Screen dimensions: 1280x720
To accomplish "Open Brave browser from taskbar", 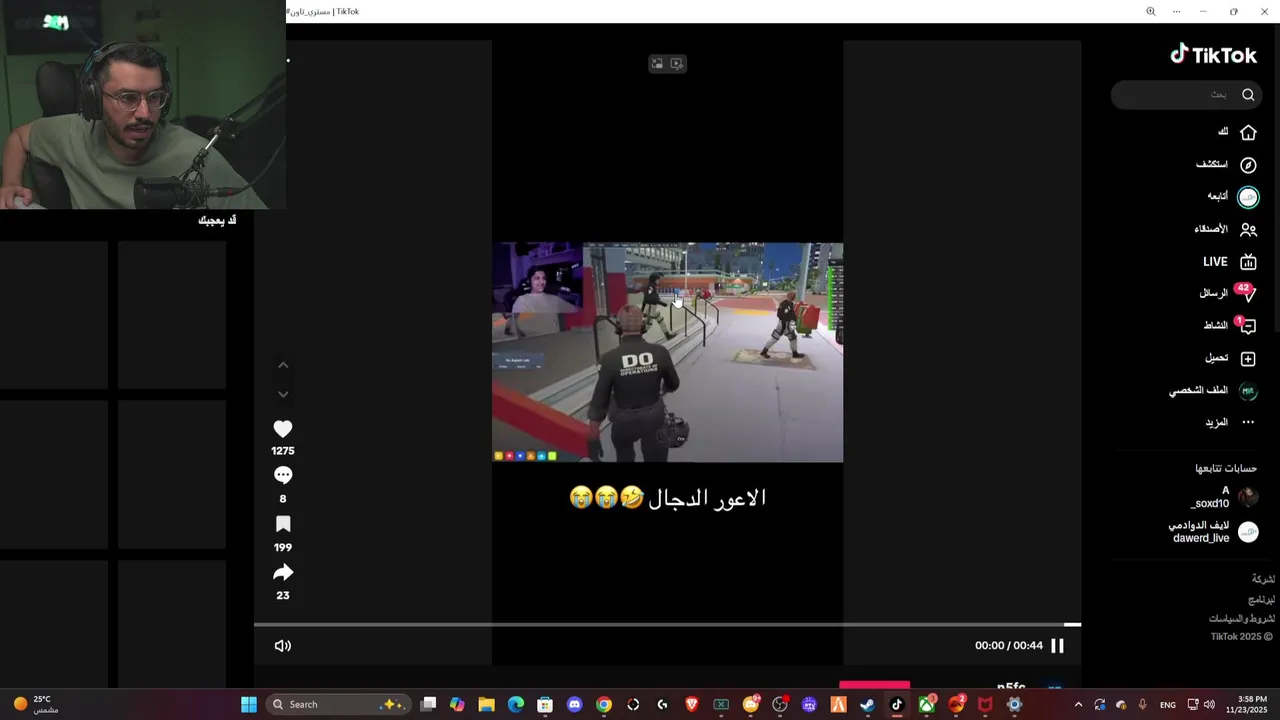I will tap(691, 705).
